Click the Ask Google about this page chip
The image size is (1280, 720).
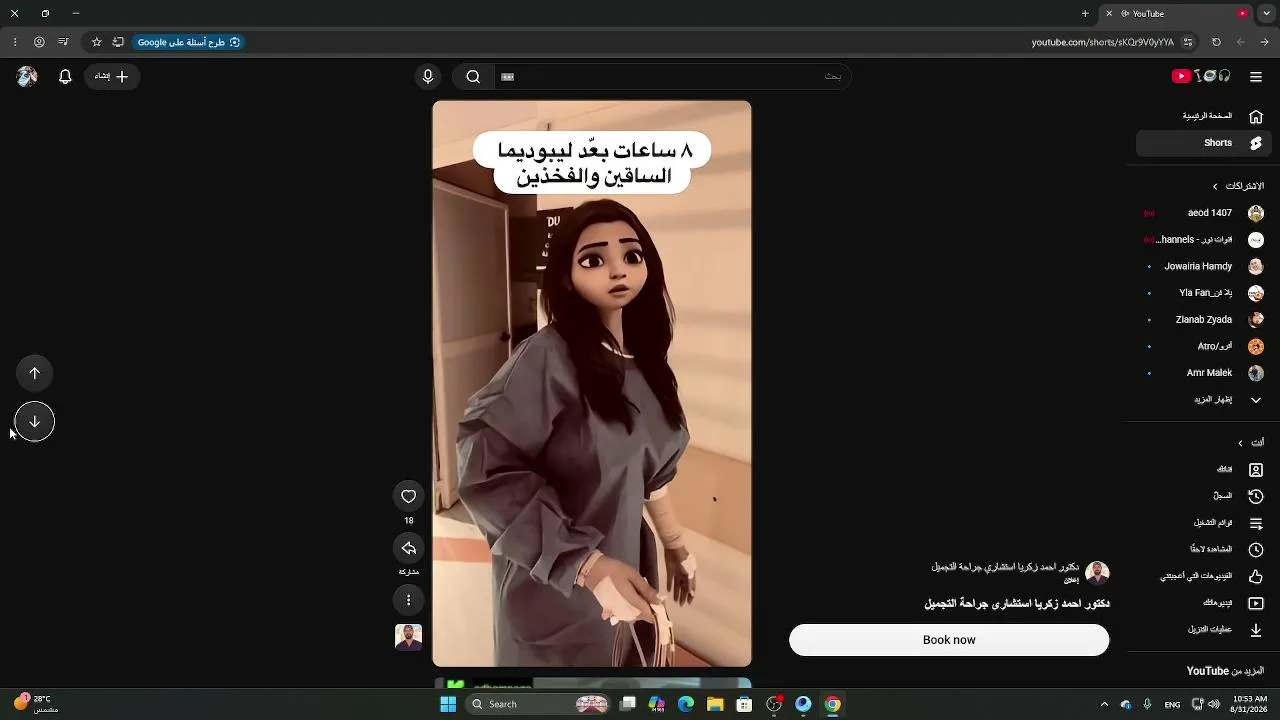[189, 42]
